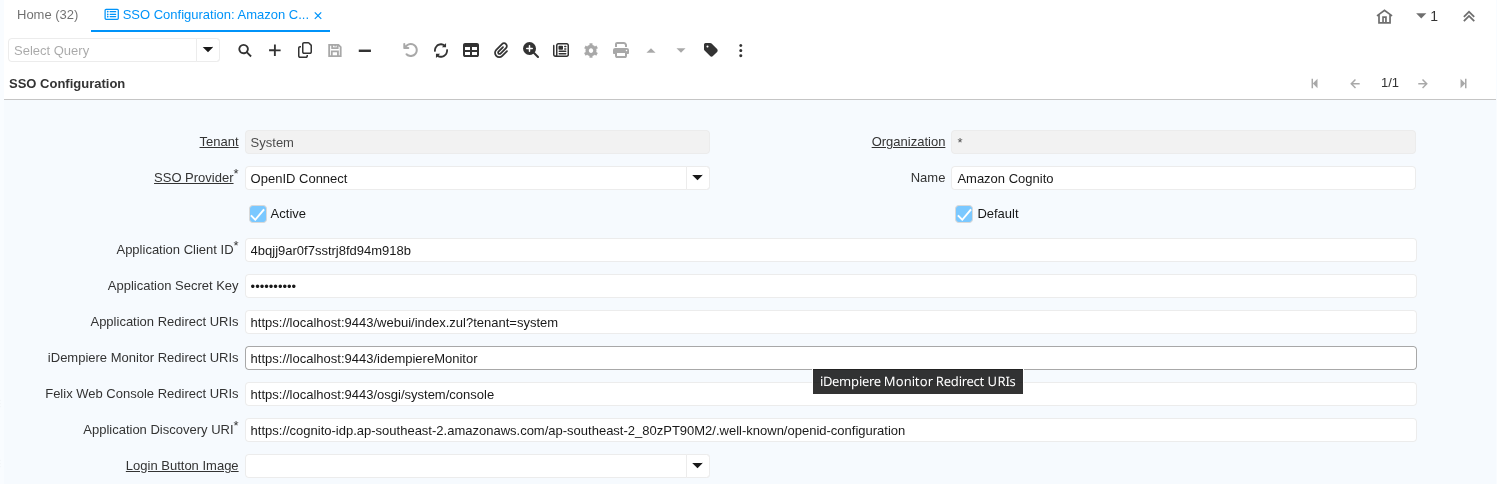Click the Undo changes icon
Viewport: 1497px width, 484px height.
pos(410,50)
